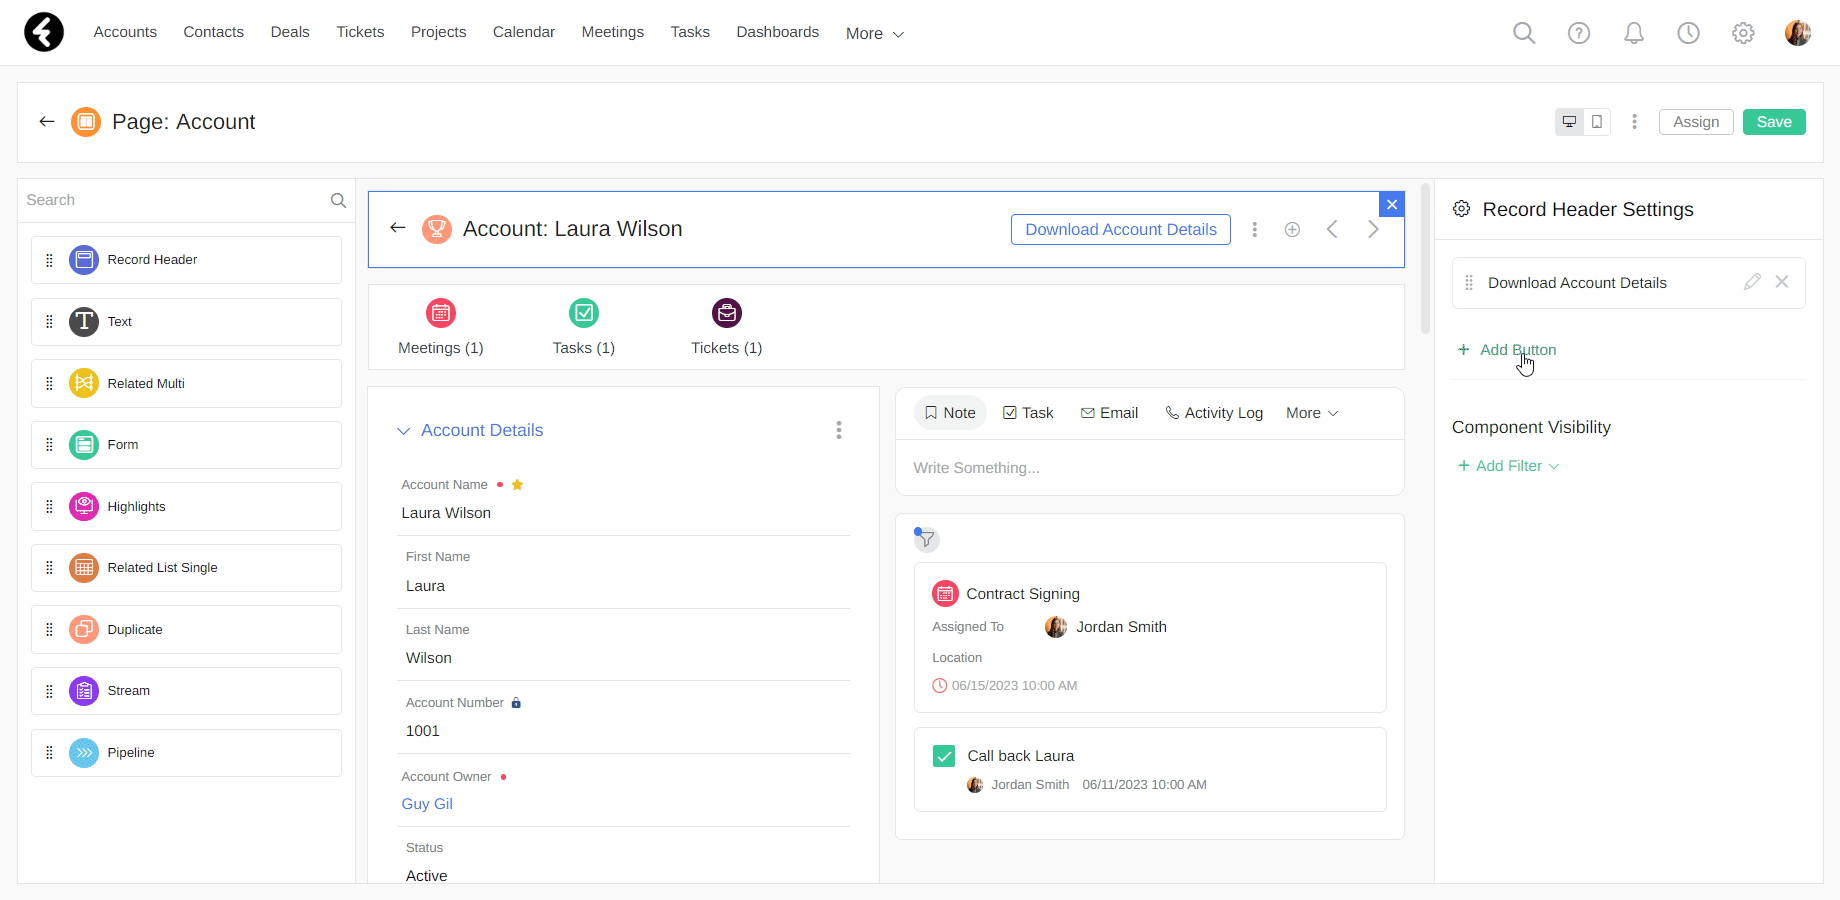
Task: Click the Guy Gil owner link
Action: (427, 804)
